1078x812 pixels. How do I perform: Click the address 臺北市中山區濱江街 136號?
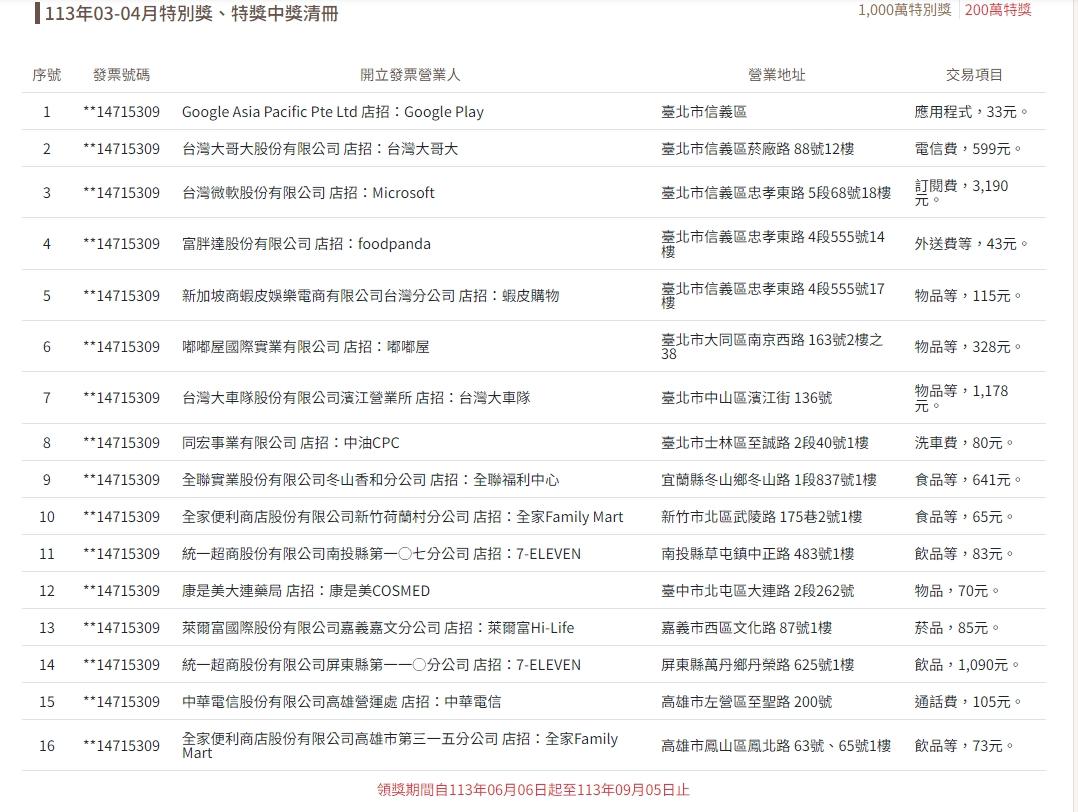[x=747, y=397]
